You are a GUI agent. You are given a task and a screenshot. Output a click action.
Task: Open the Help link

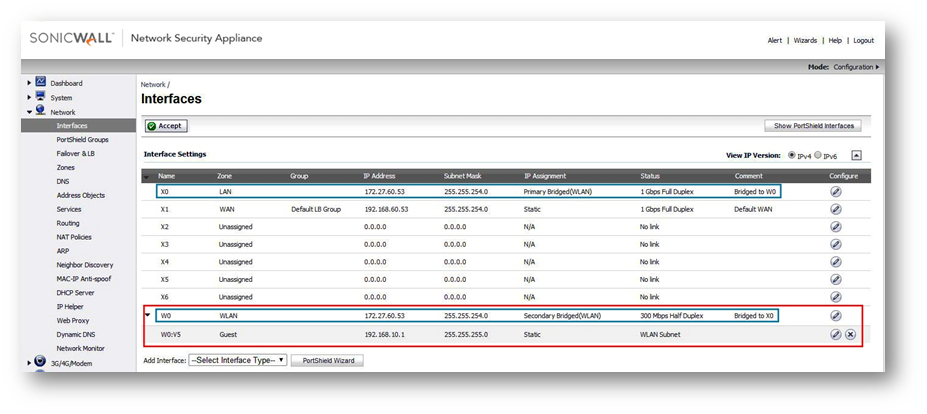[835, 41]
